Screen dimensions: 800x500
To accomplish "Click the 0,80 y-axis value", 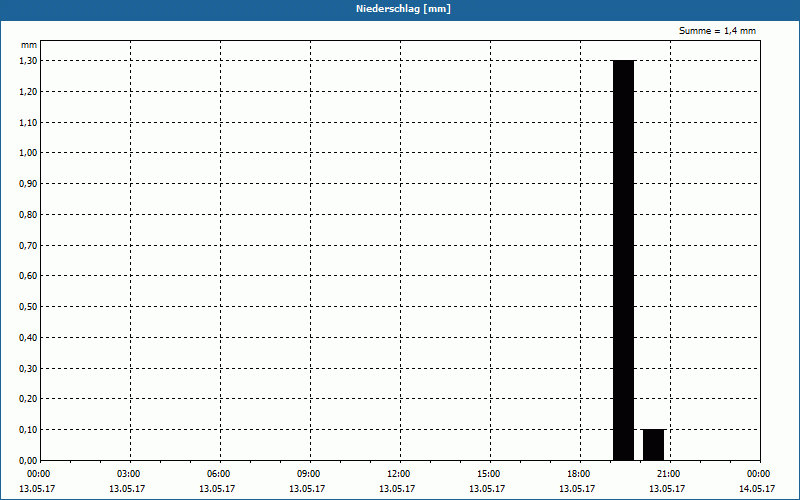I will (28, 215).
